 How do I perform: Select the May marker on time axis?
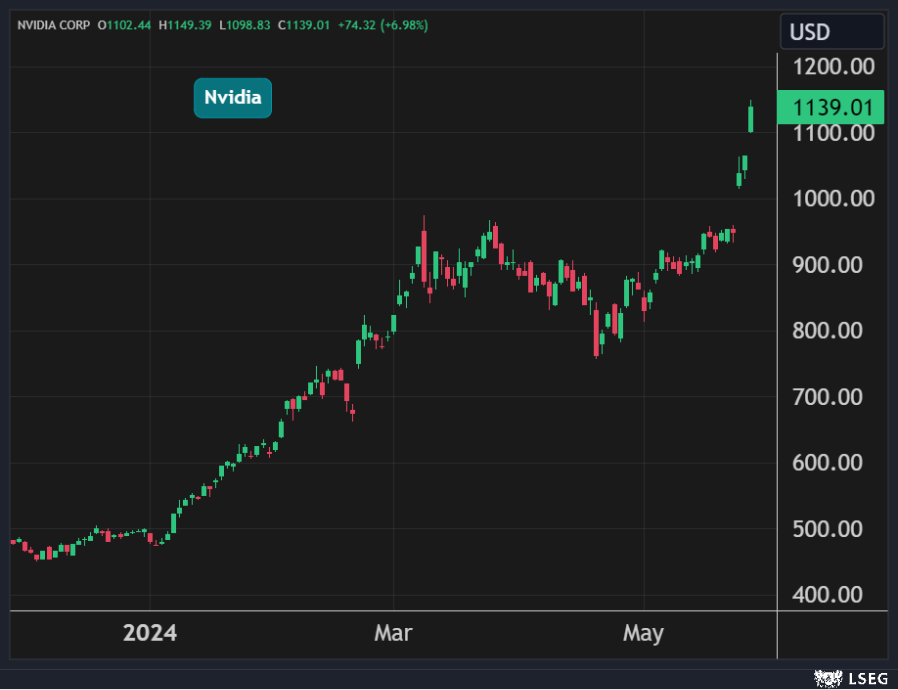(643, 634)
